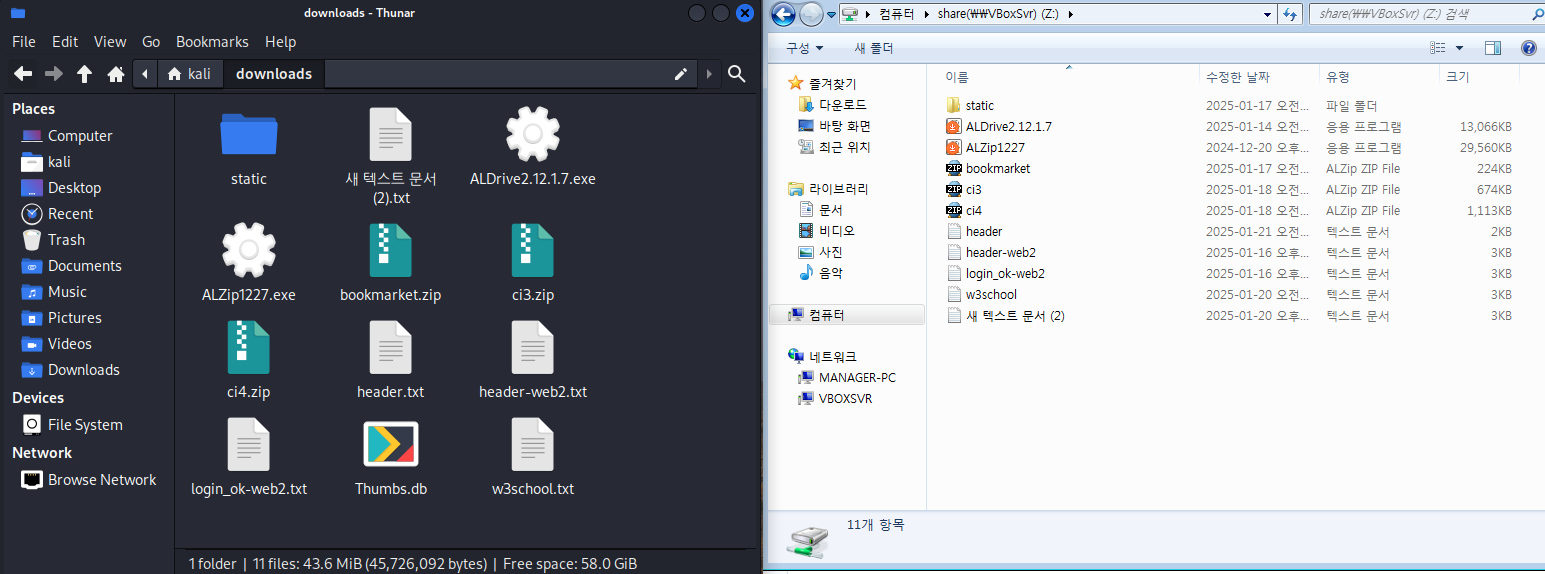
Task: Go back in Thunar toolbar
Action: (x=23, y=74)
